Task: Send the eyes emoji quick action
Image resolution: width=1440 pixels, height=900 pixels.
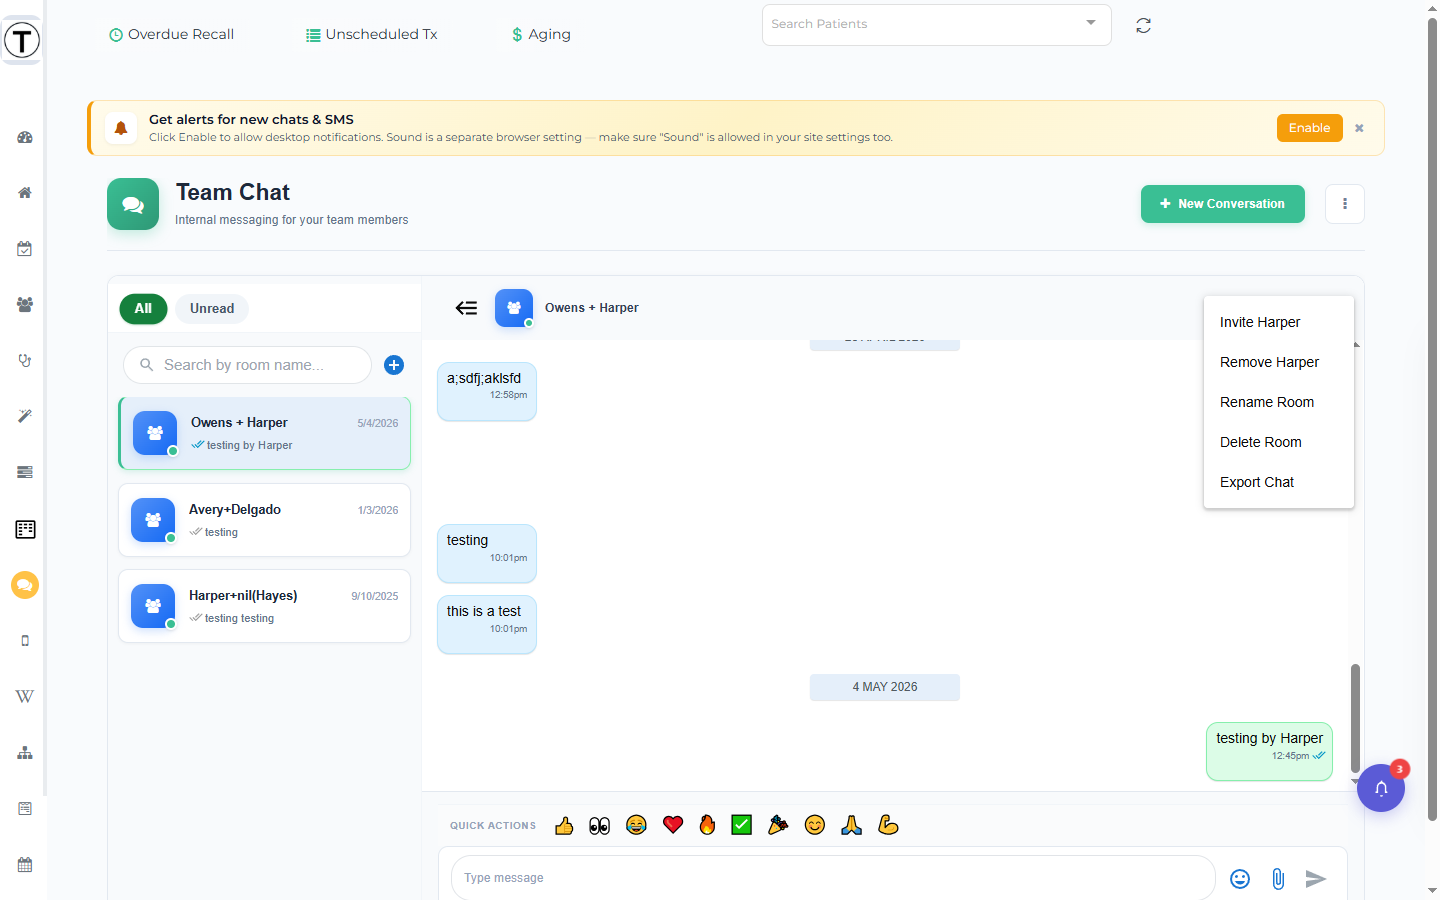Action: click(x=600, y=825)
